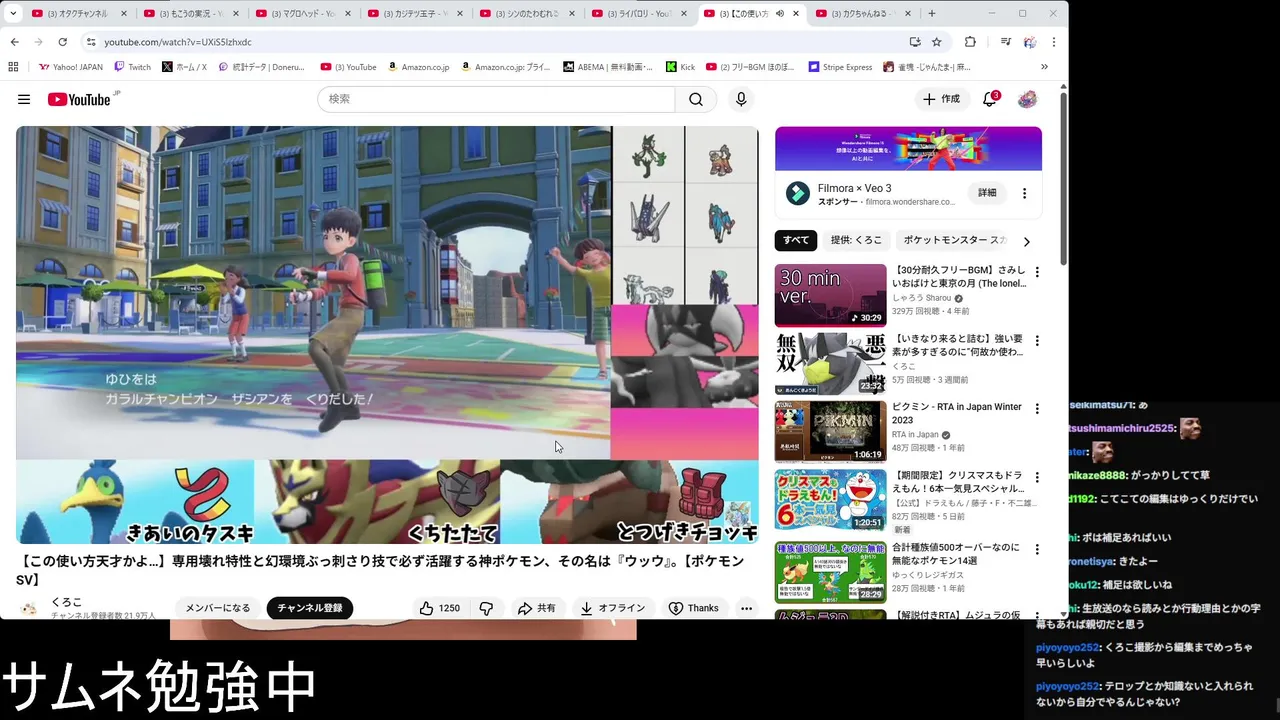
Task: Open the YouTube hamburger guide menu
Action: click(x=24, y=99)
